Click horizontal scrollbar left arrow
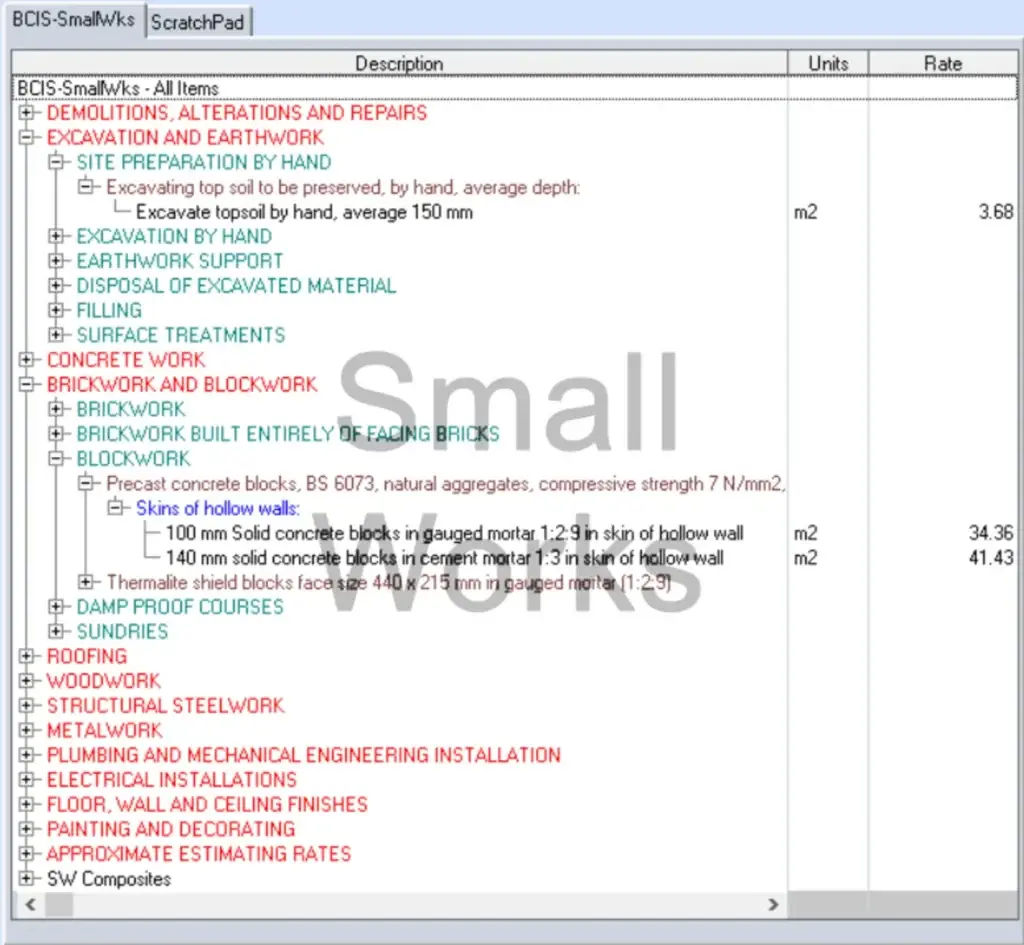This screenshot has height=945, width=1024. click(29, 905)
